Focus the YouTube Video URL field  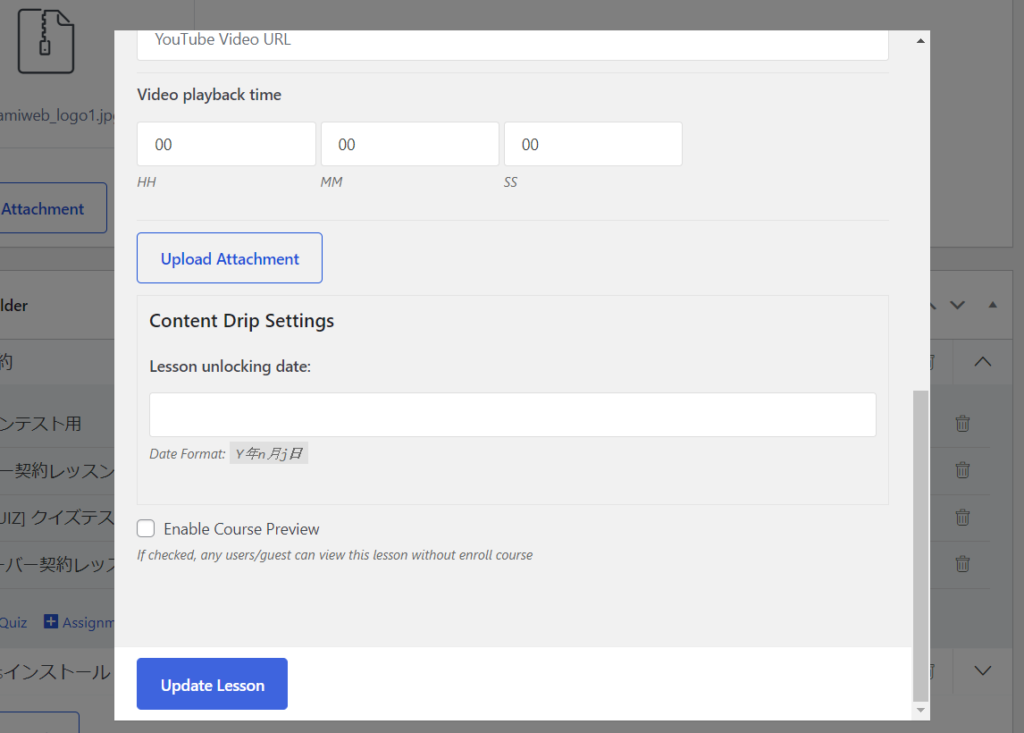[512, 42]
